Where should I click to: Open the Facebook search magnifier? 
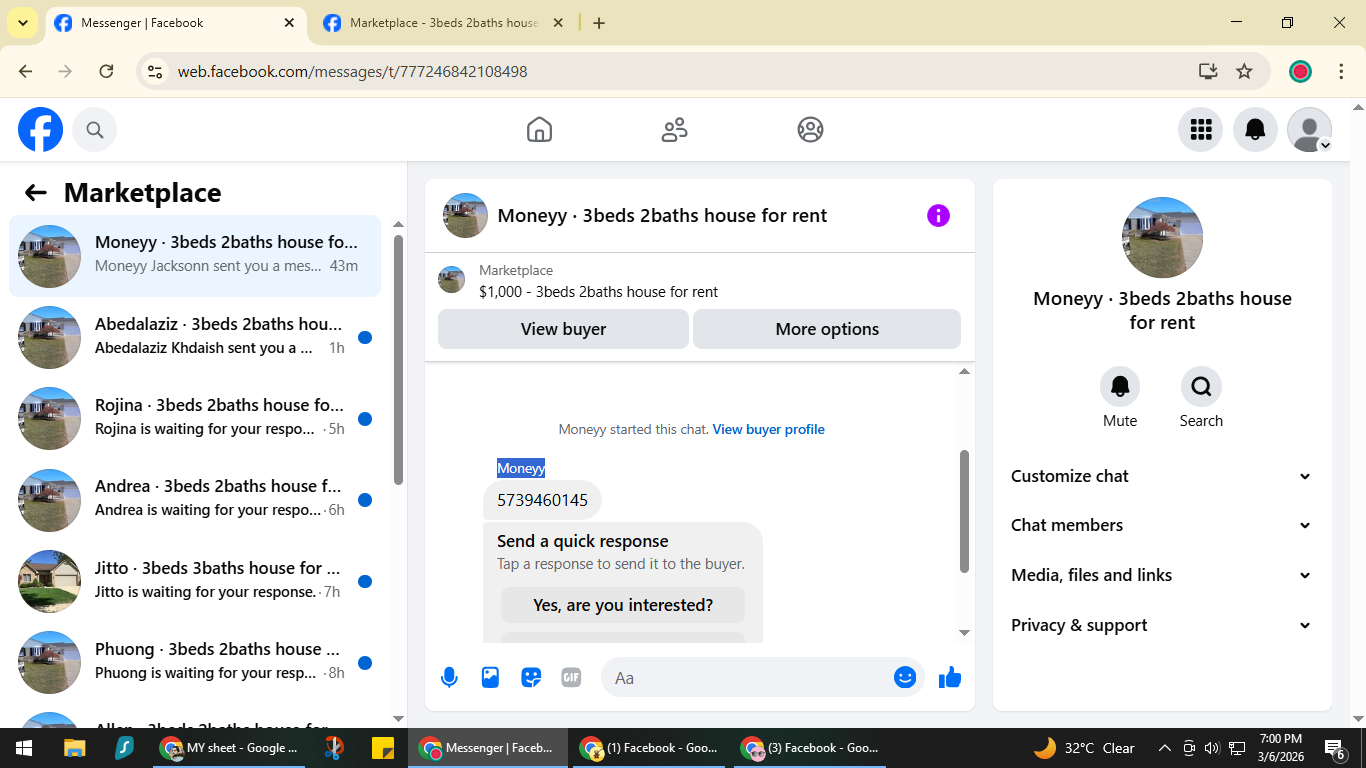click(x=95, y=130)
